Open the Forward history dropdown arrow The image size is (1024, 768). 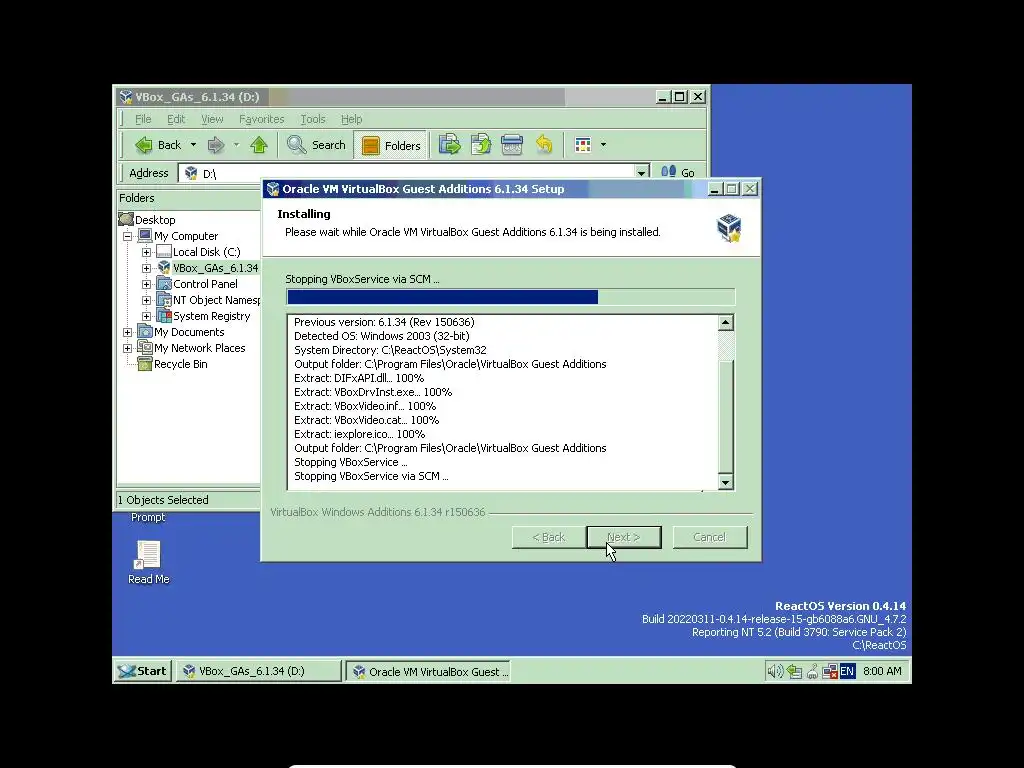236,145
